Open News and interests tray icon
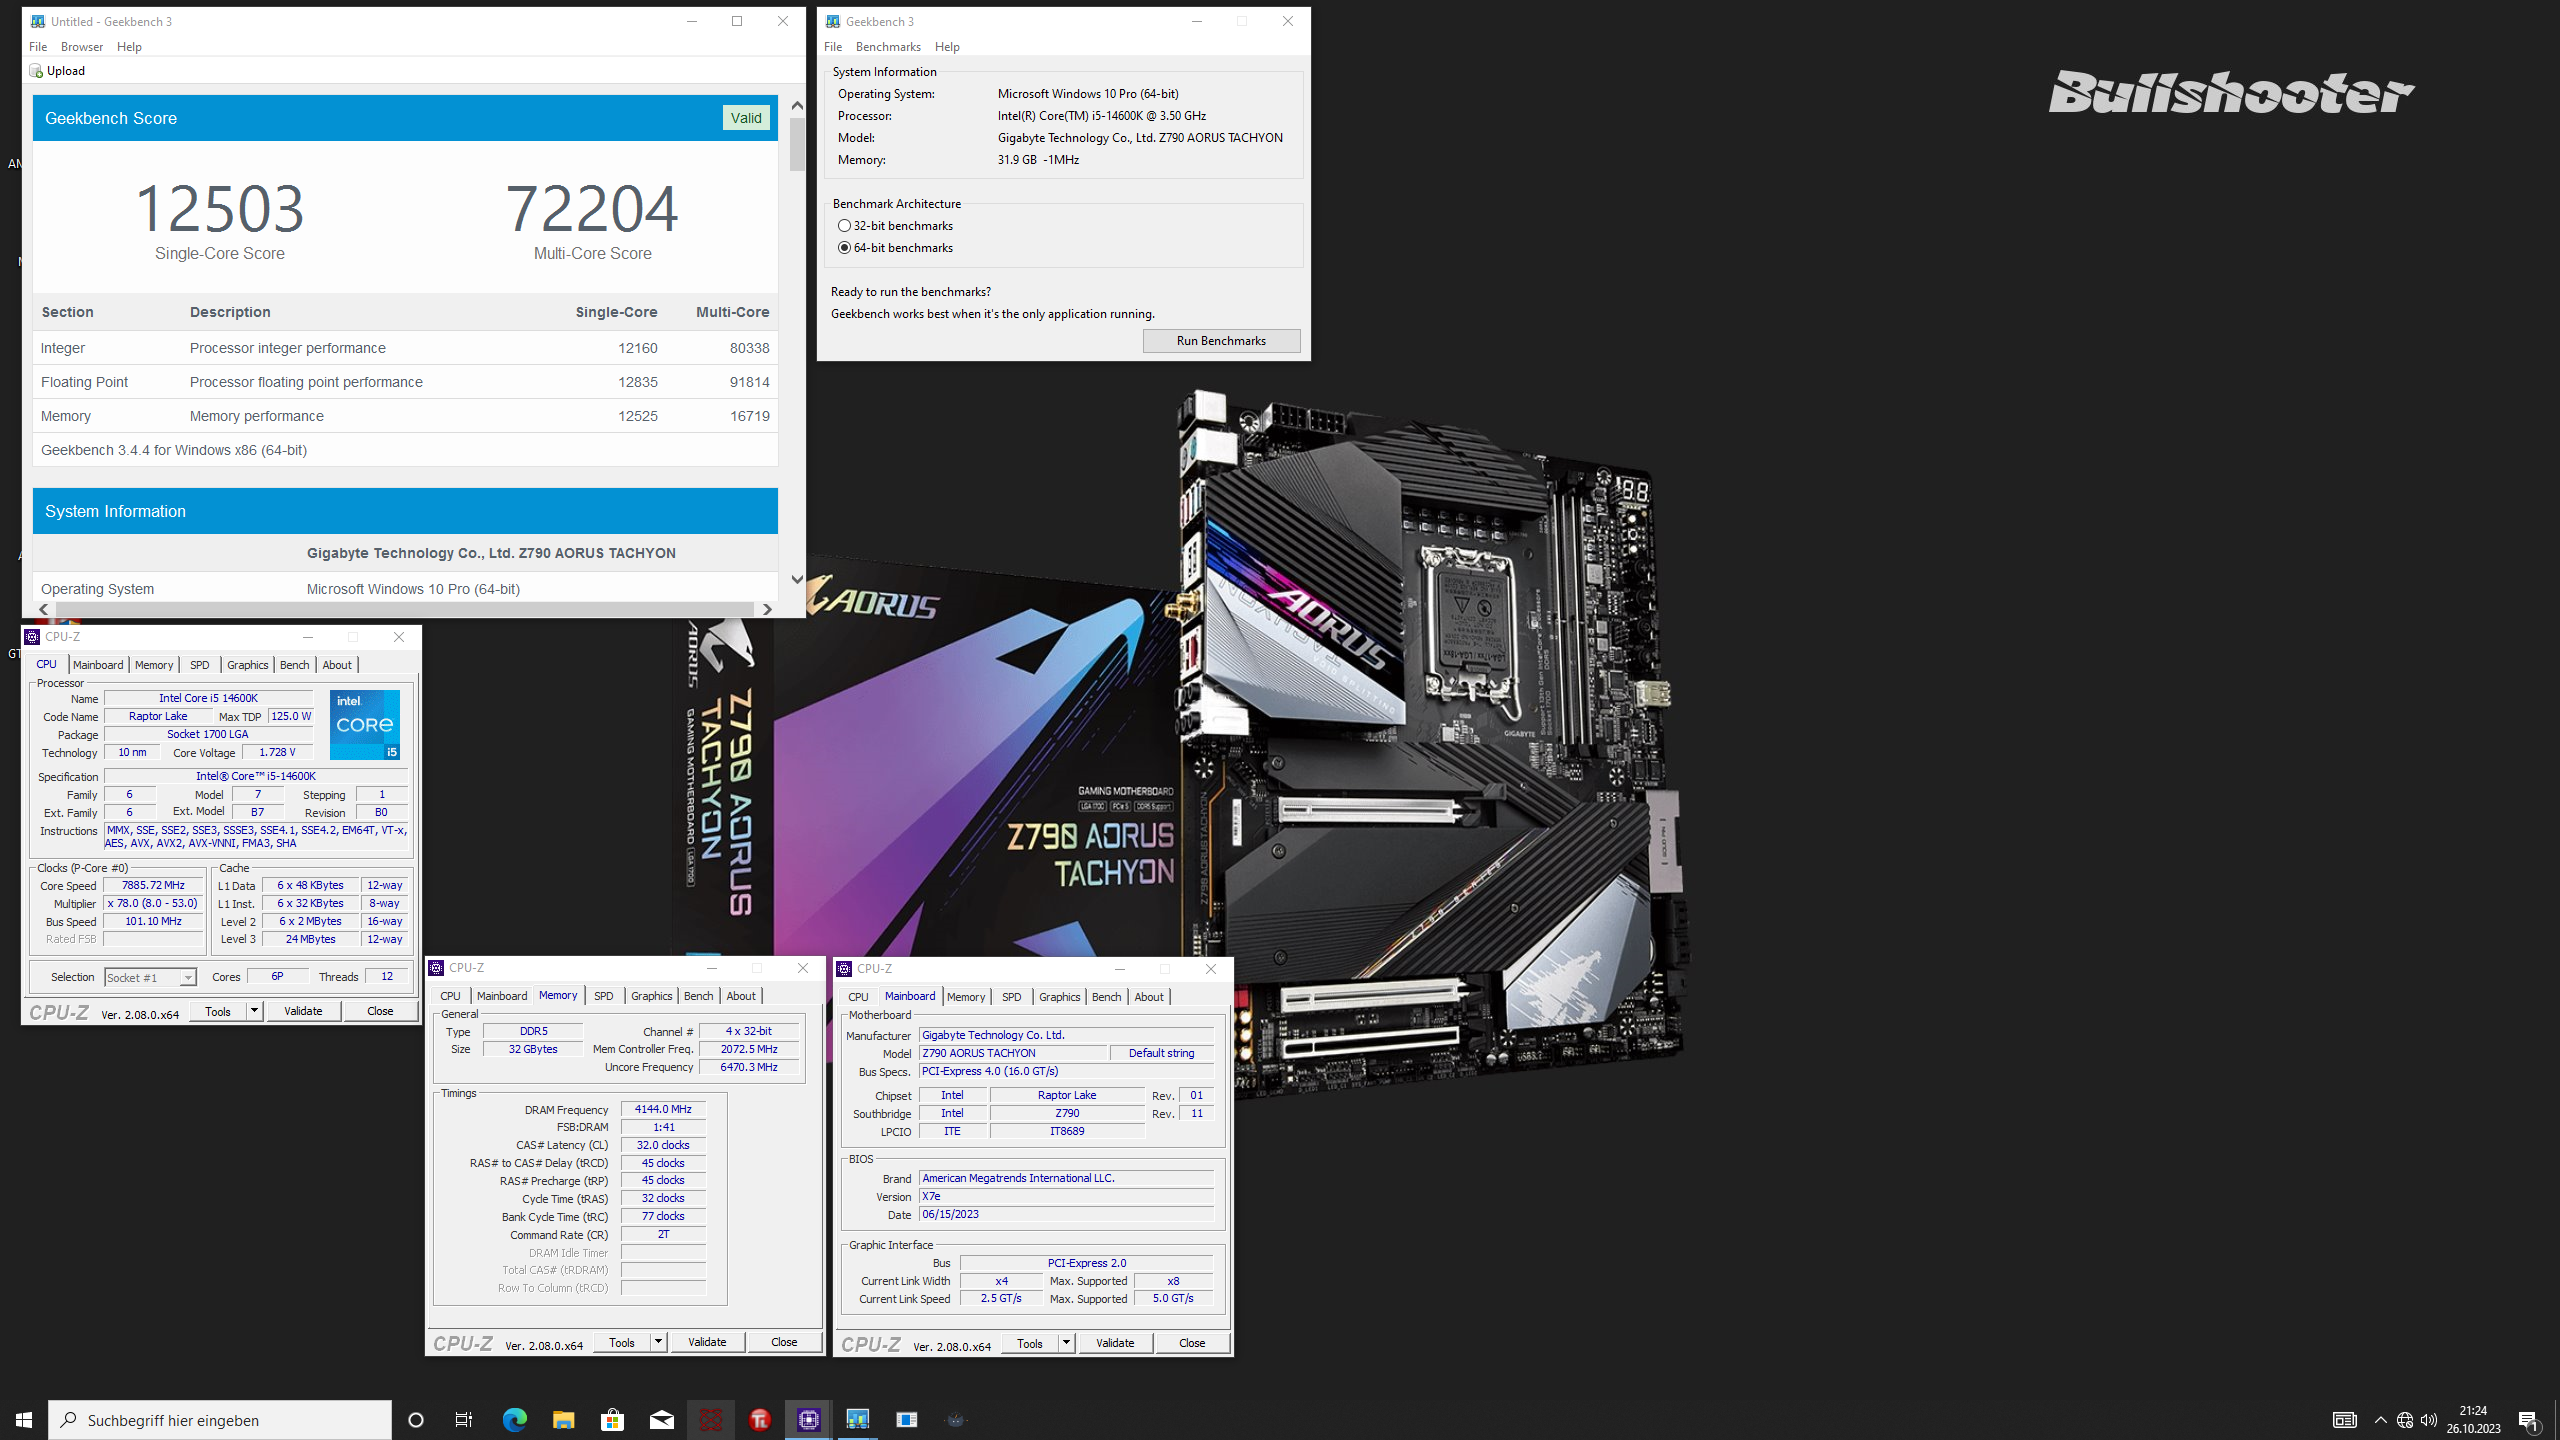 point(2344,1420)
